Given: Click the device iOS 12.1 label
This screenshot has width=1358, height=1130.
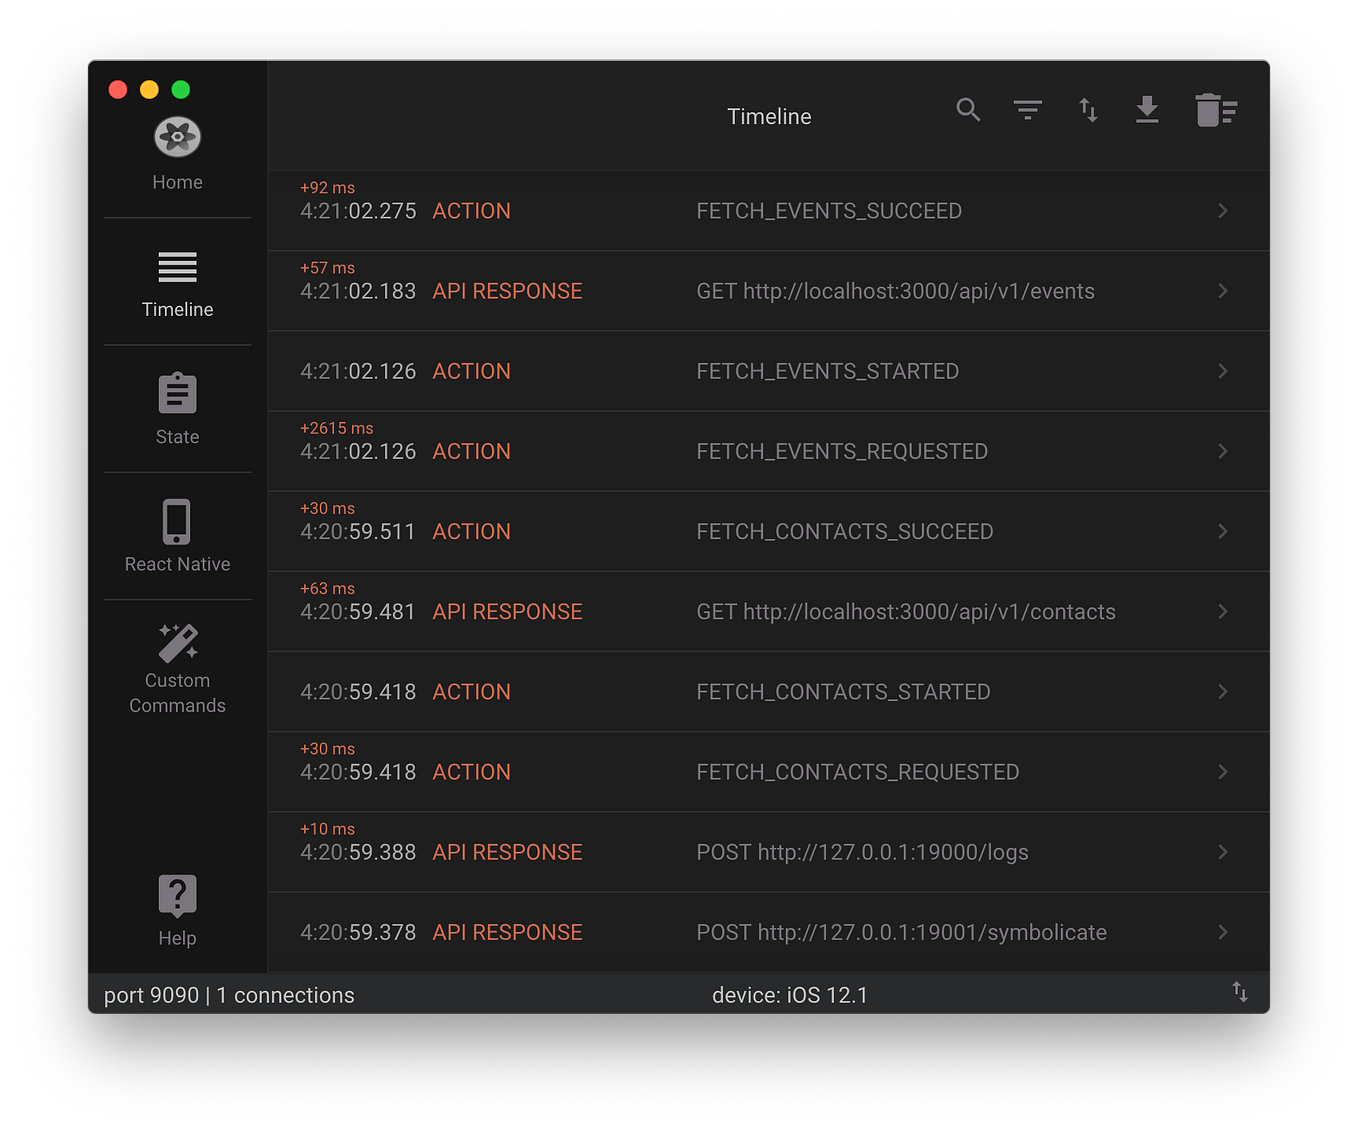Looking at the screenshot, I should tap(790, 994).
